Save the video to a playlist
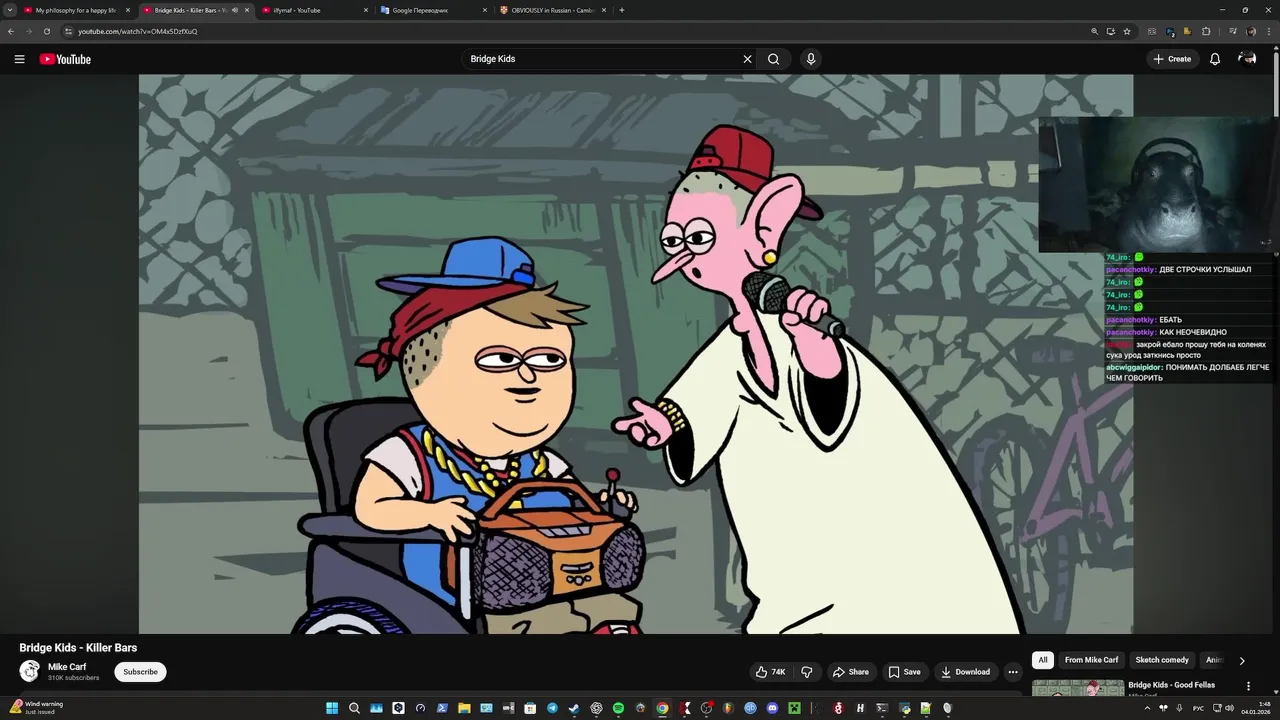Image resolution: width=1280 pixels, height=720 pixels. click(904, 672)
